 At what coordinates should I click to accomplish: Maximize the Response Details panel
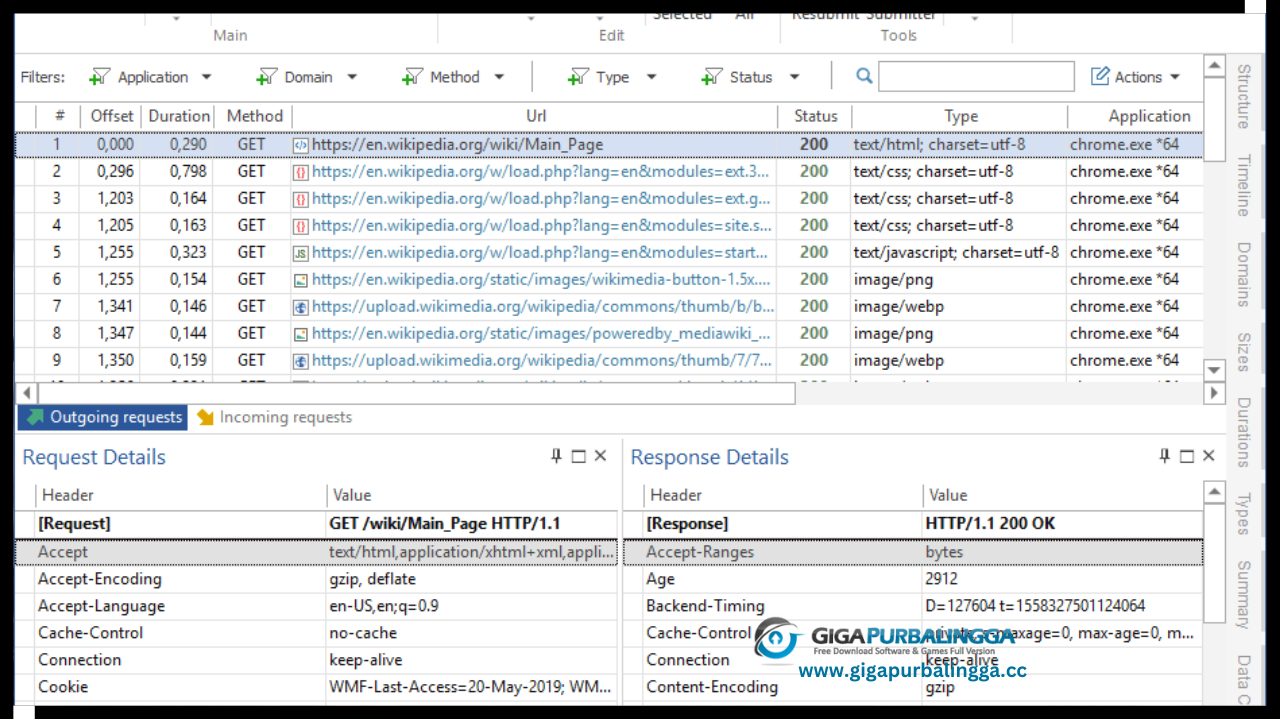click(1186, 456)
